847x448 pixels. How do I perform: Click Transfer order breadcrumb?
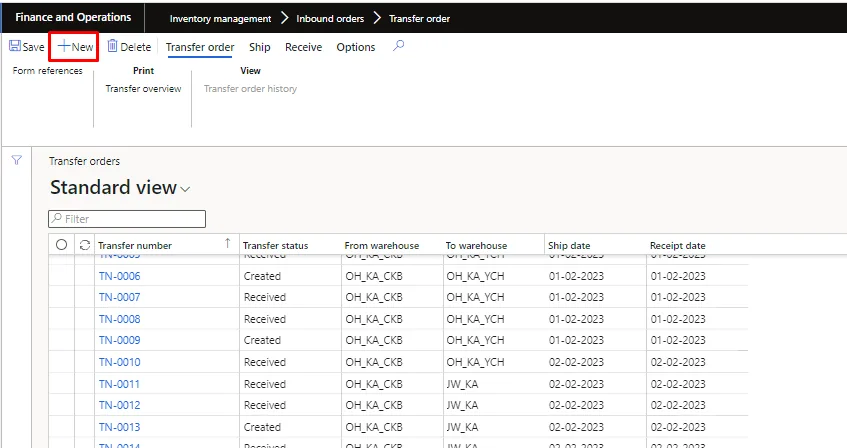(x=419, y=18)
